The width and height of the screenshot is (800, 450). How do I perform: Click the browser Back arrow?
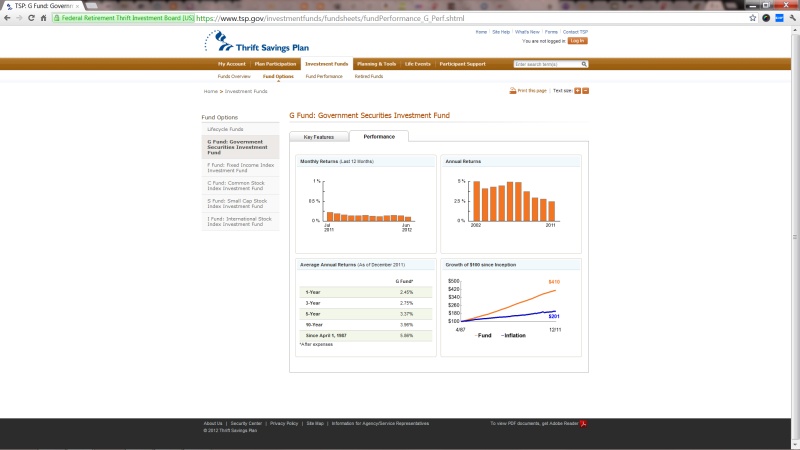tap(7, 18)
